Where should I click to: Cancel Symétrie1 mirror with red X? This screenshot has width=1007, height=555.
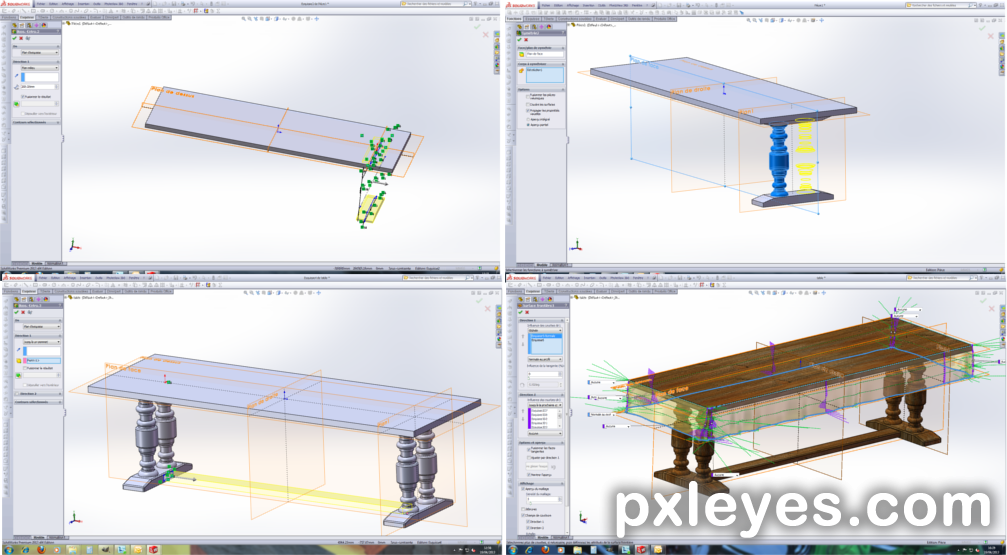coord(526,40)
